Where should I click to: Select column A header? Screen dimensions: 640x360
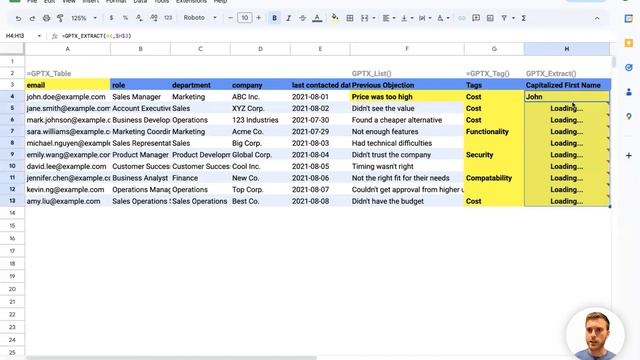click(67, 49)
